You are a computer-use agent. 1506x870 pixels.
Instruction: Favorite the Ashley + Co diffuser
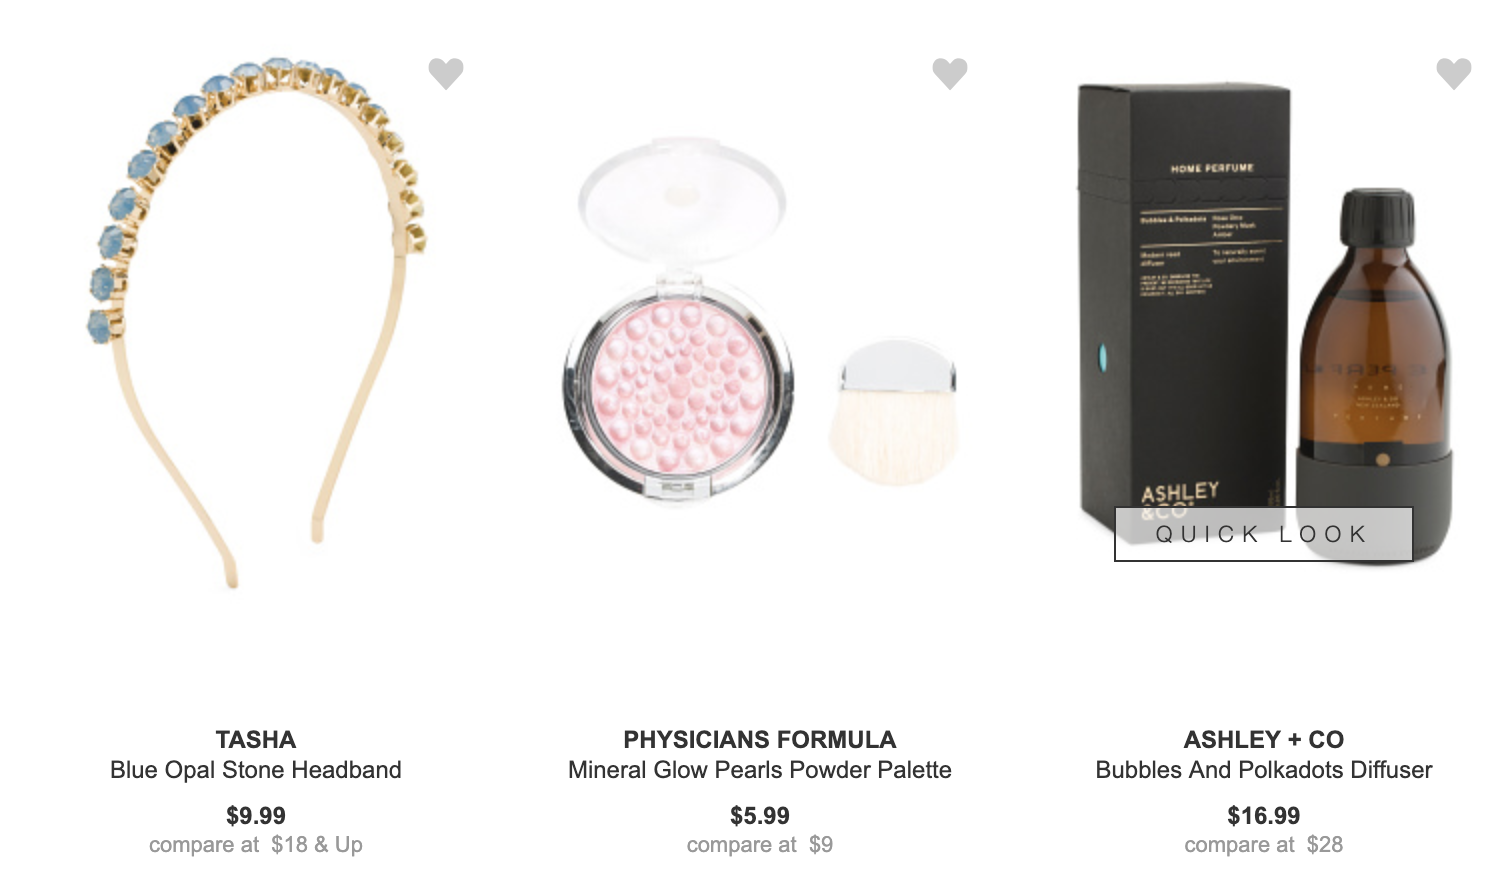1454,72
